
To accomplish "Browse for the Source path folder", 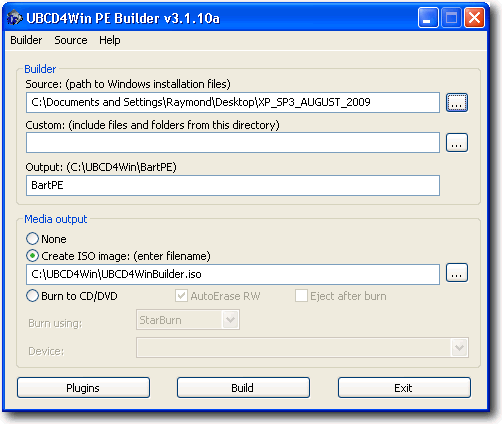I will (457, 102).
